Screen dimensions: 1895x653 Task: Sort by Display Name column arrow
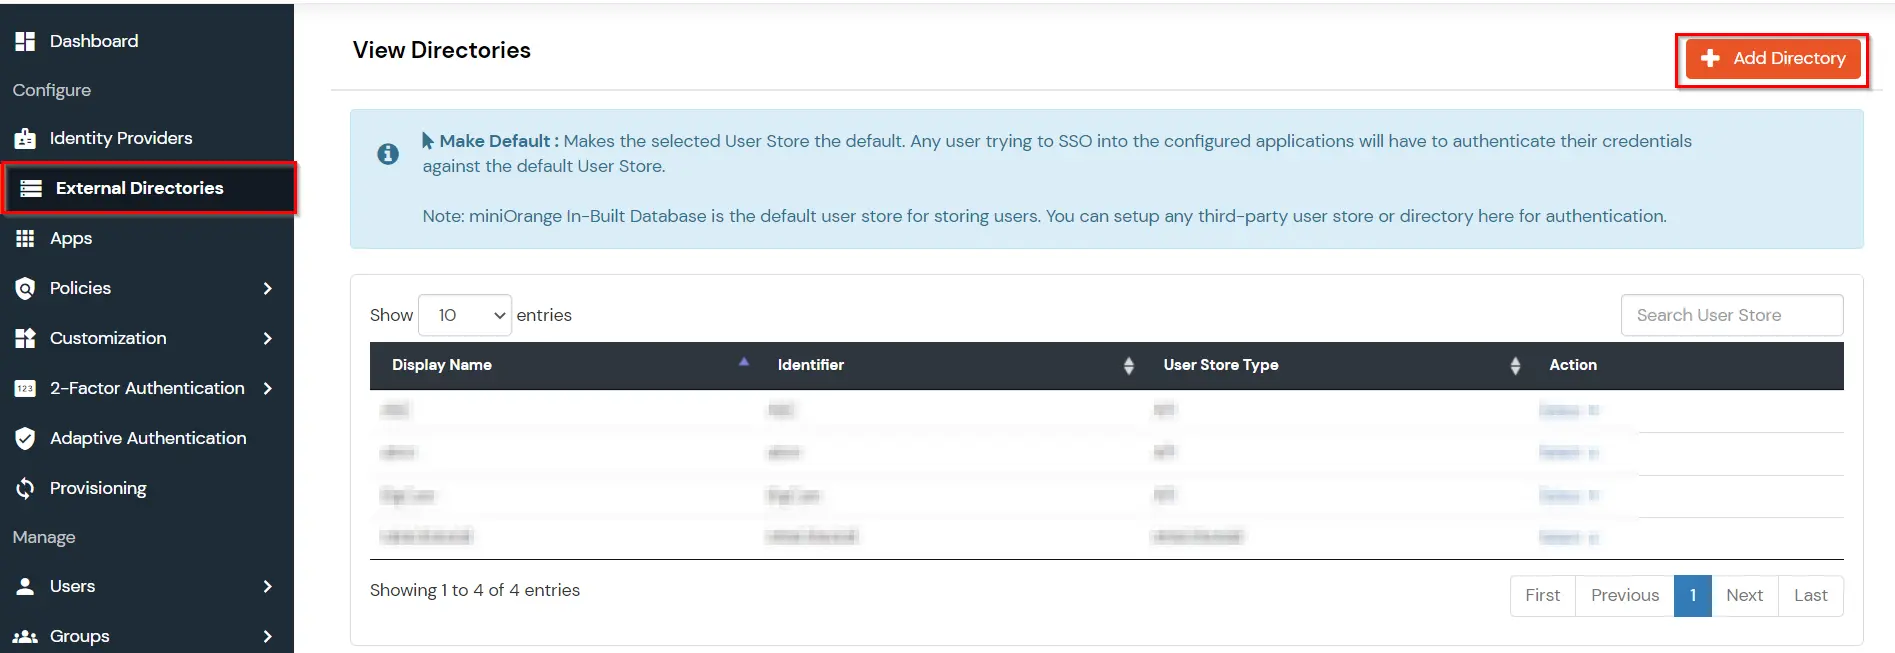(744, 362)
